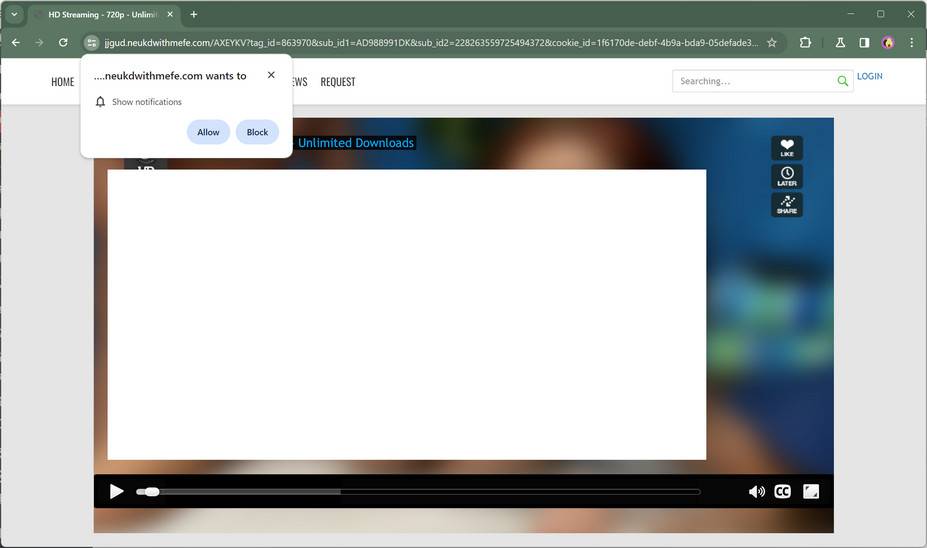The height and width of the screenshot is (548, 927).
Task: Click the Unlimited Downloads link
Action: (x=355, y=142)
